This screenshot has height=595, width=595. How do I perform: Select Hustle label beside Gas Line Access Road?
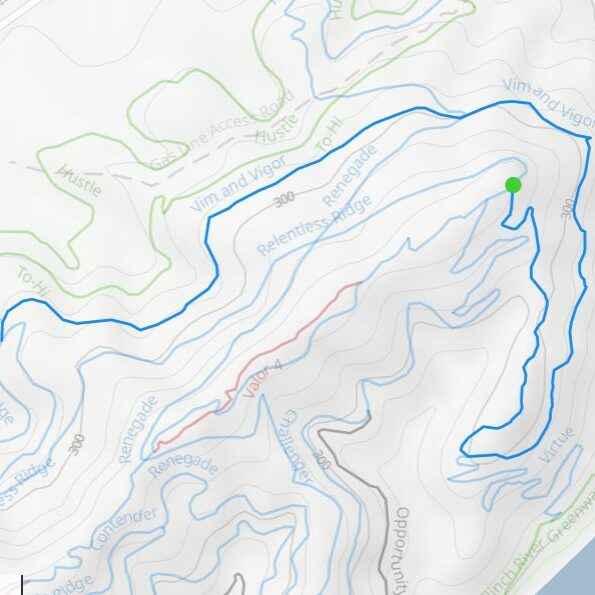tap(277, 129)
